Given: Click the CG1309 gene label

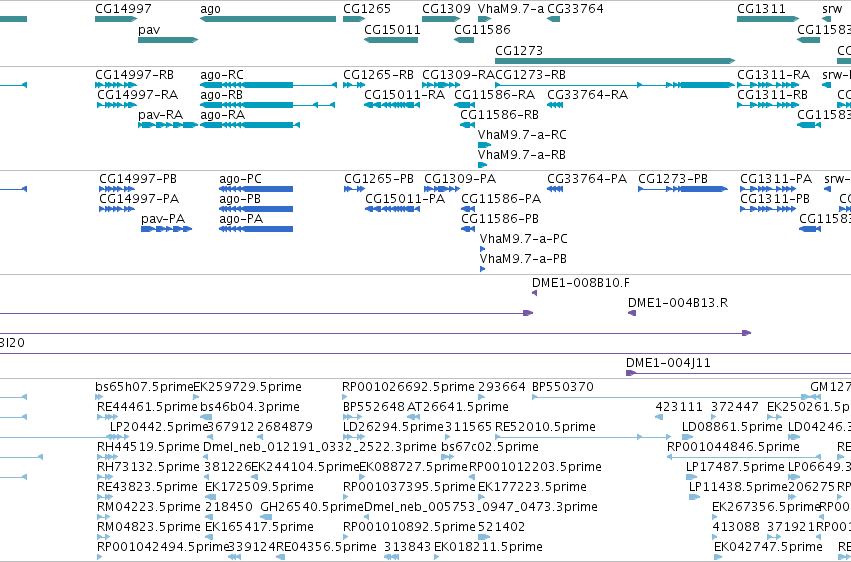Looking at the screenshot, I should pos(446,9).
